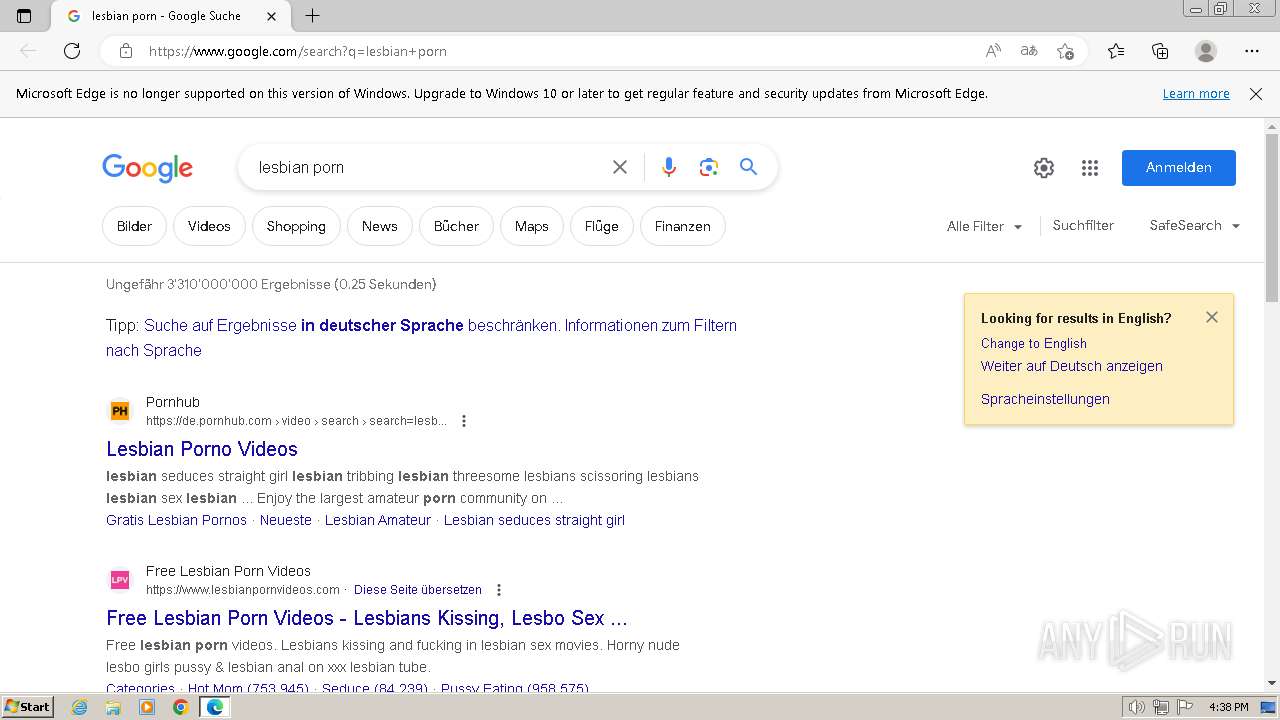Launch Chrome from the taskbar
The width and height of the screenshot is (1280, 720).
point(180,707)
